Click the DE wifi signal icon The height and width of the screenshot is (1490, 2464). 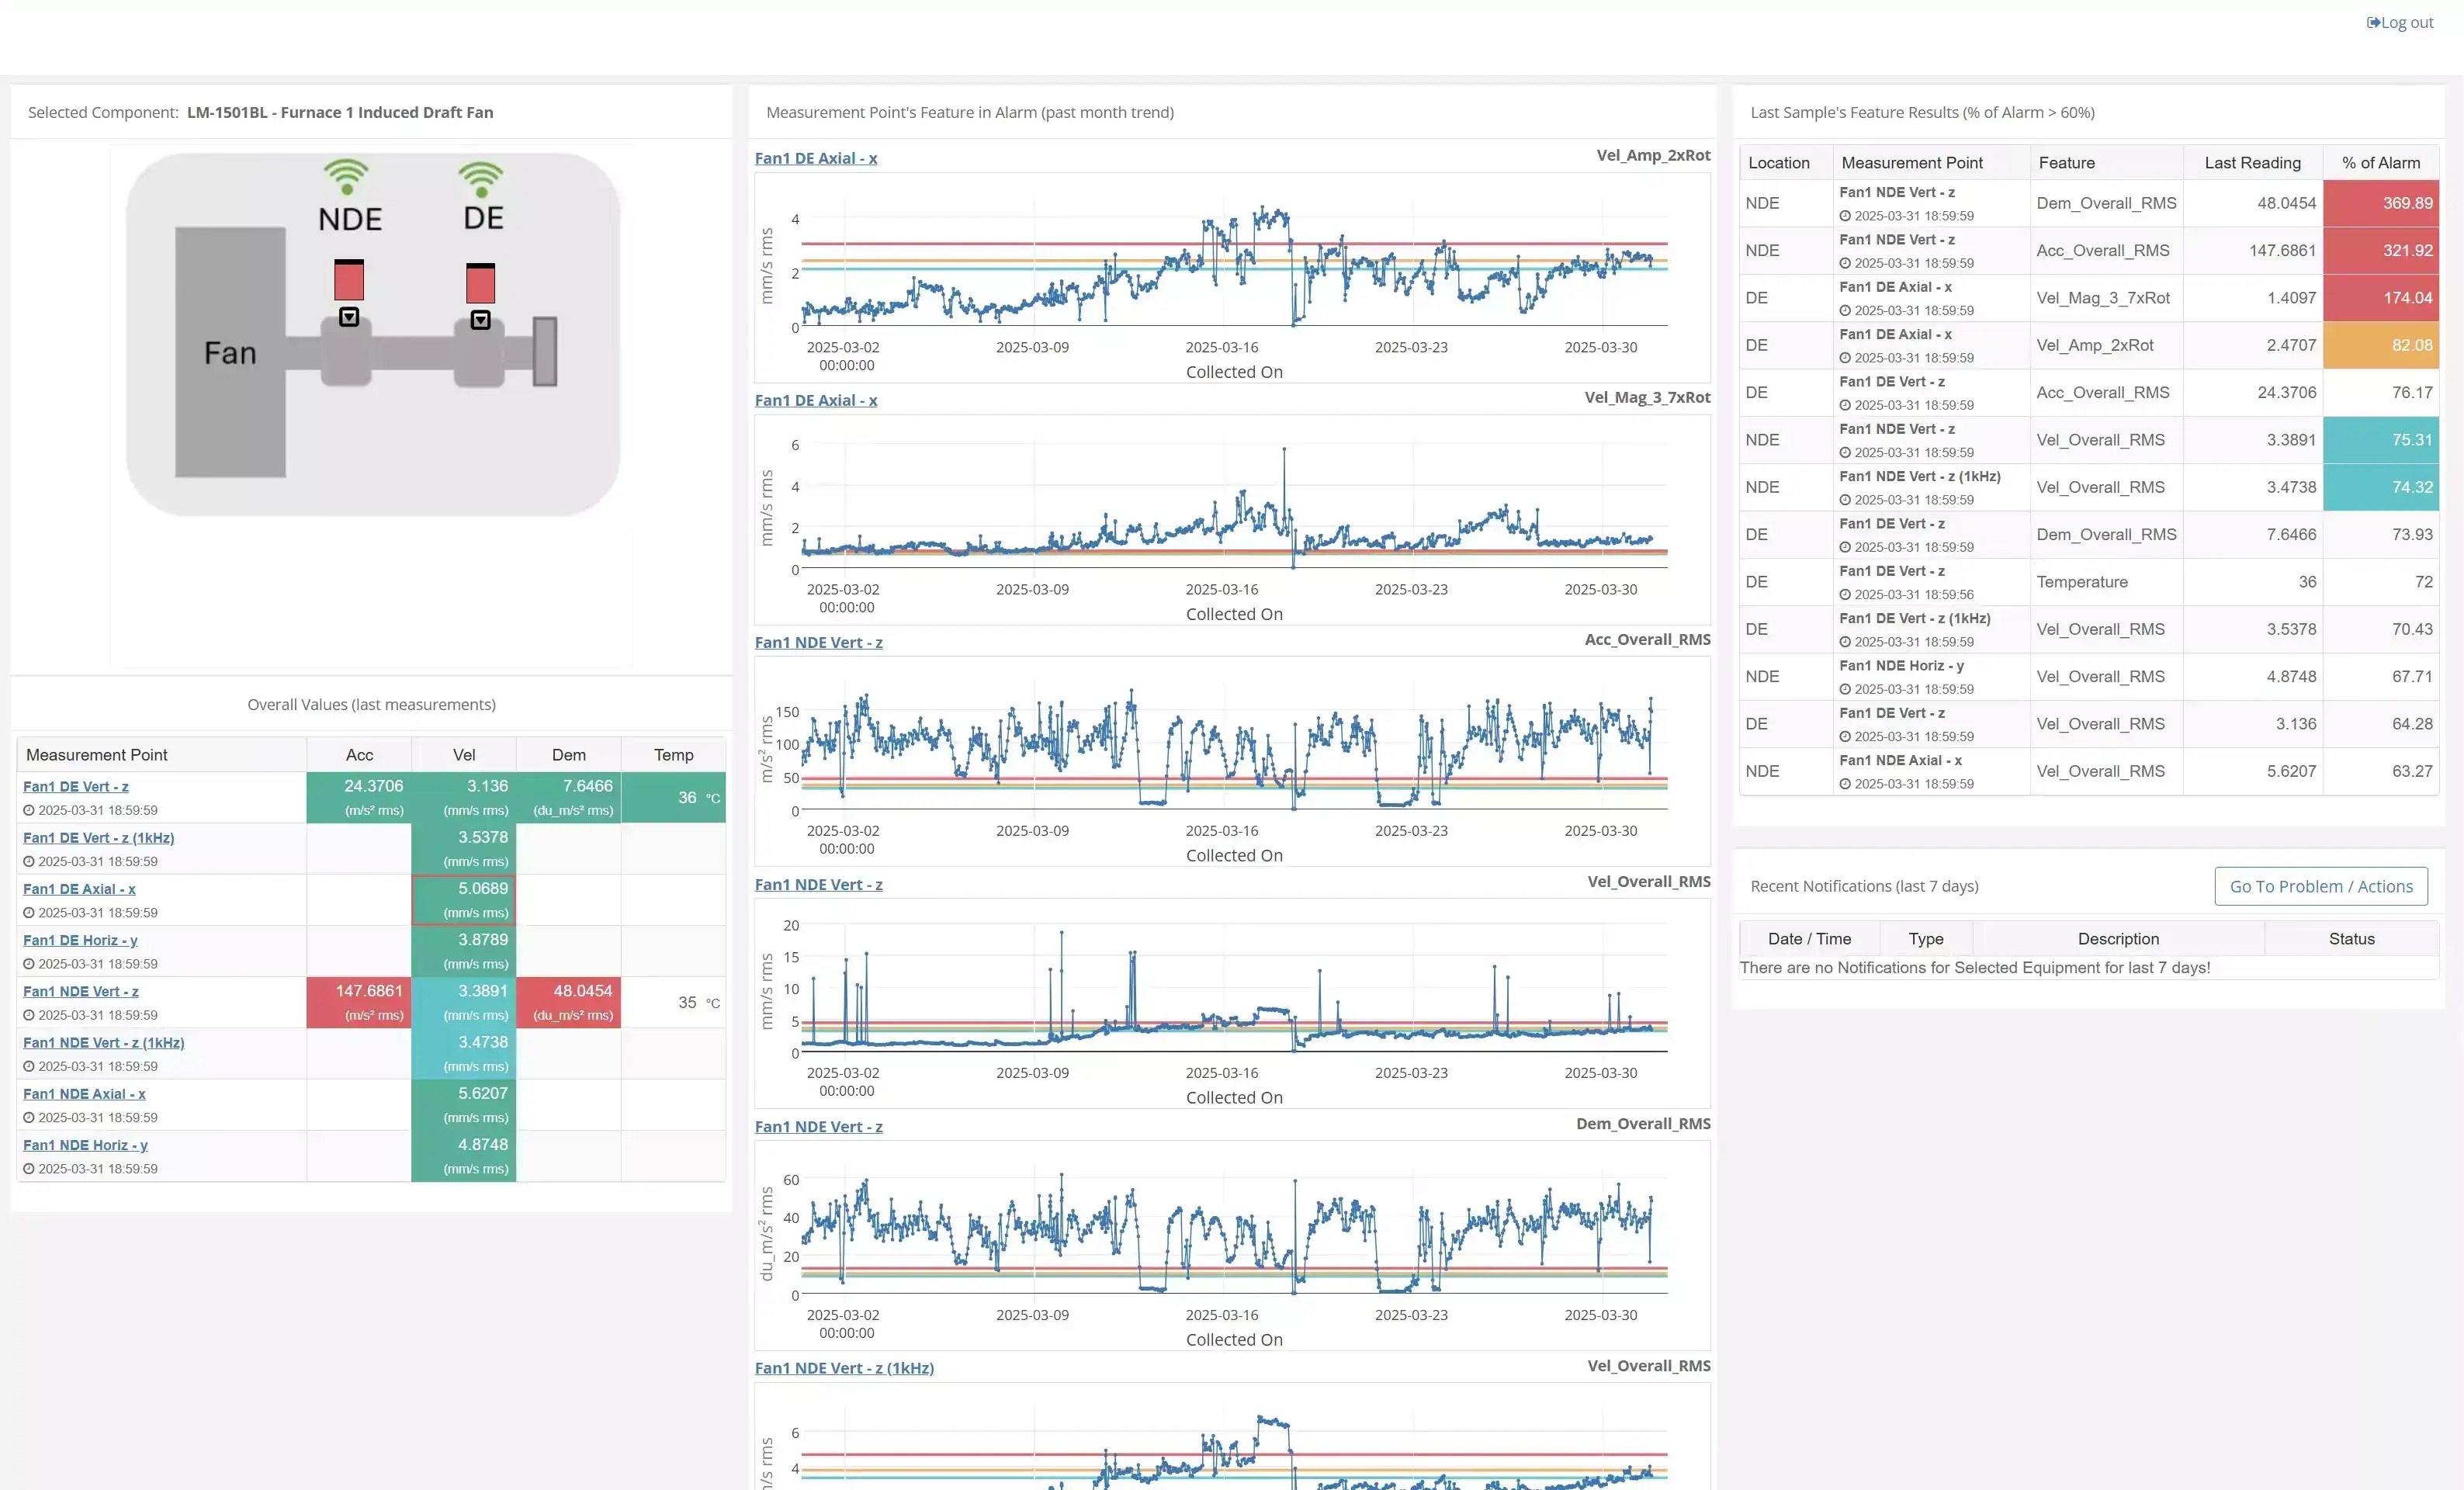tap(481, 180)
